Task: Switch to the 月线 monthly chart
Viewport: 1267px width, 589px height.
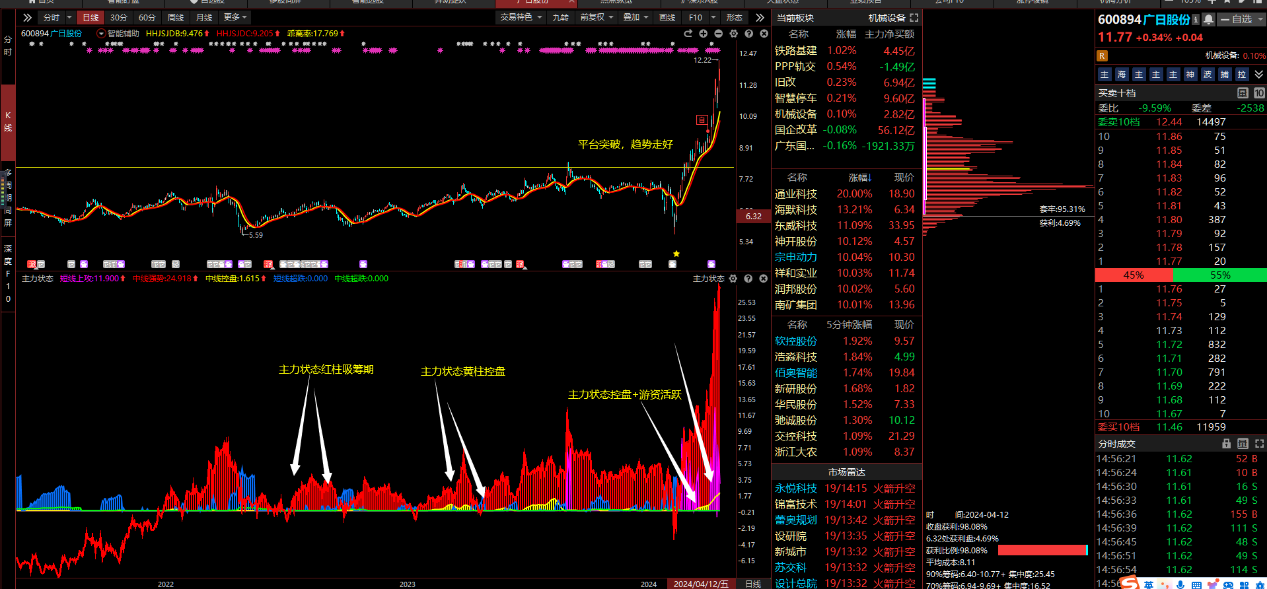Action: point(204,18)
